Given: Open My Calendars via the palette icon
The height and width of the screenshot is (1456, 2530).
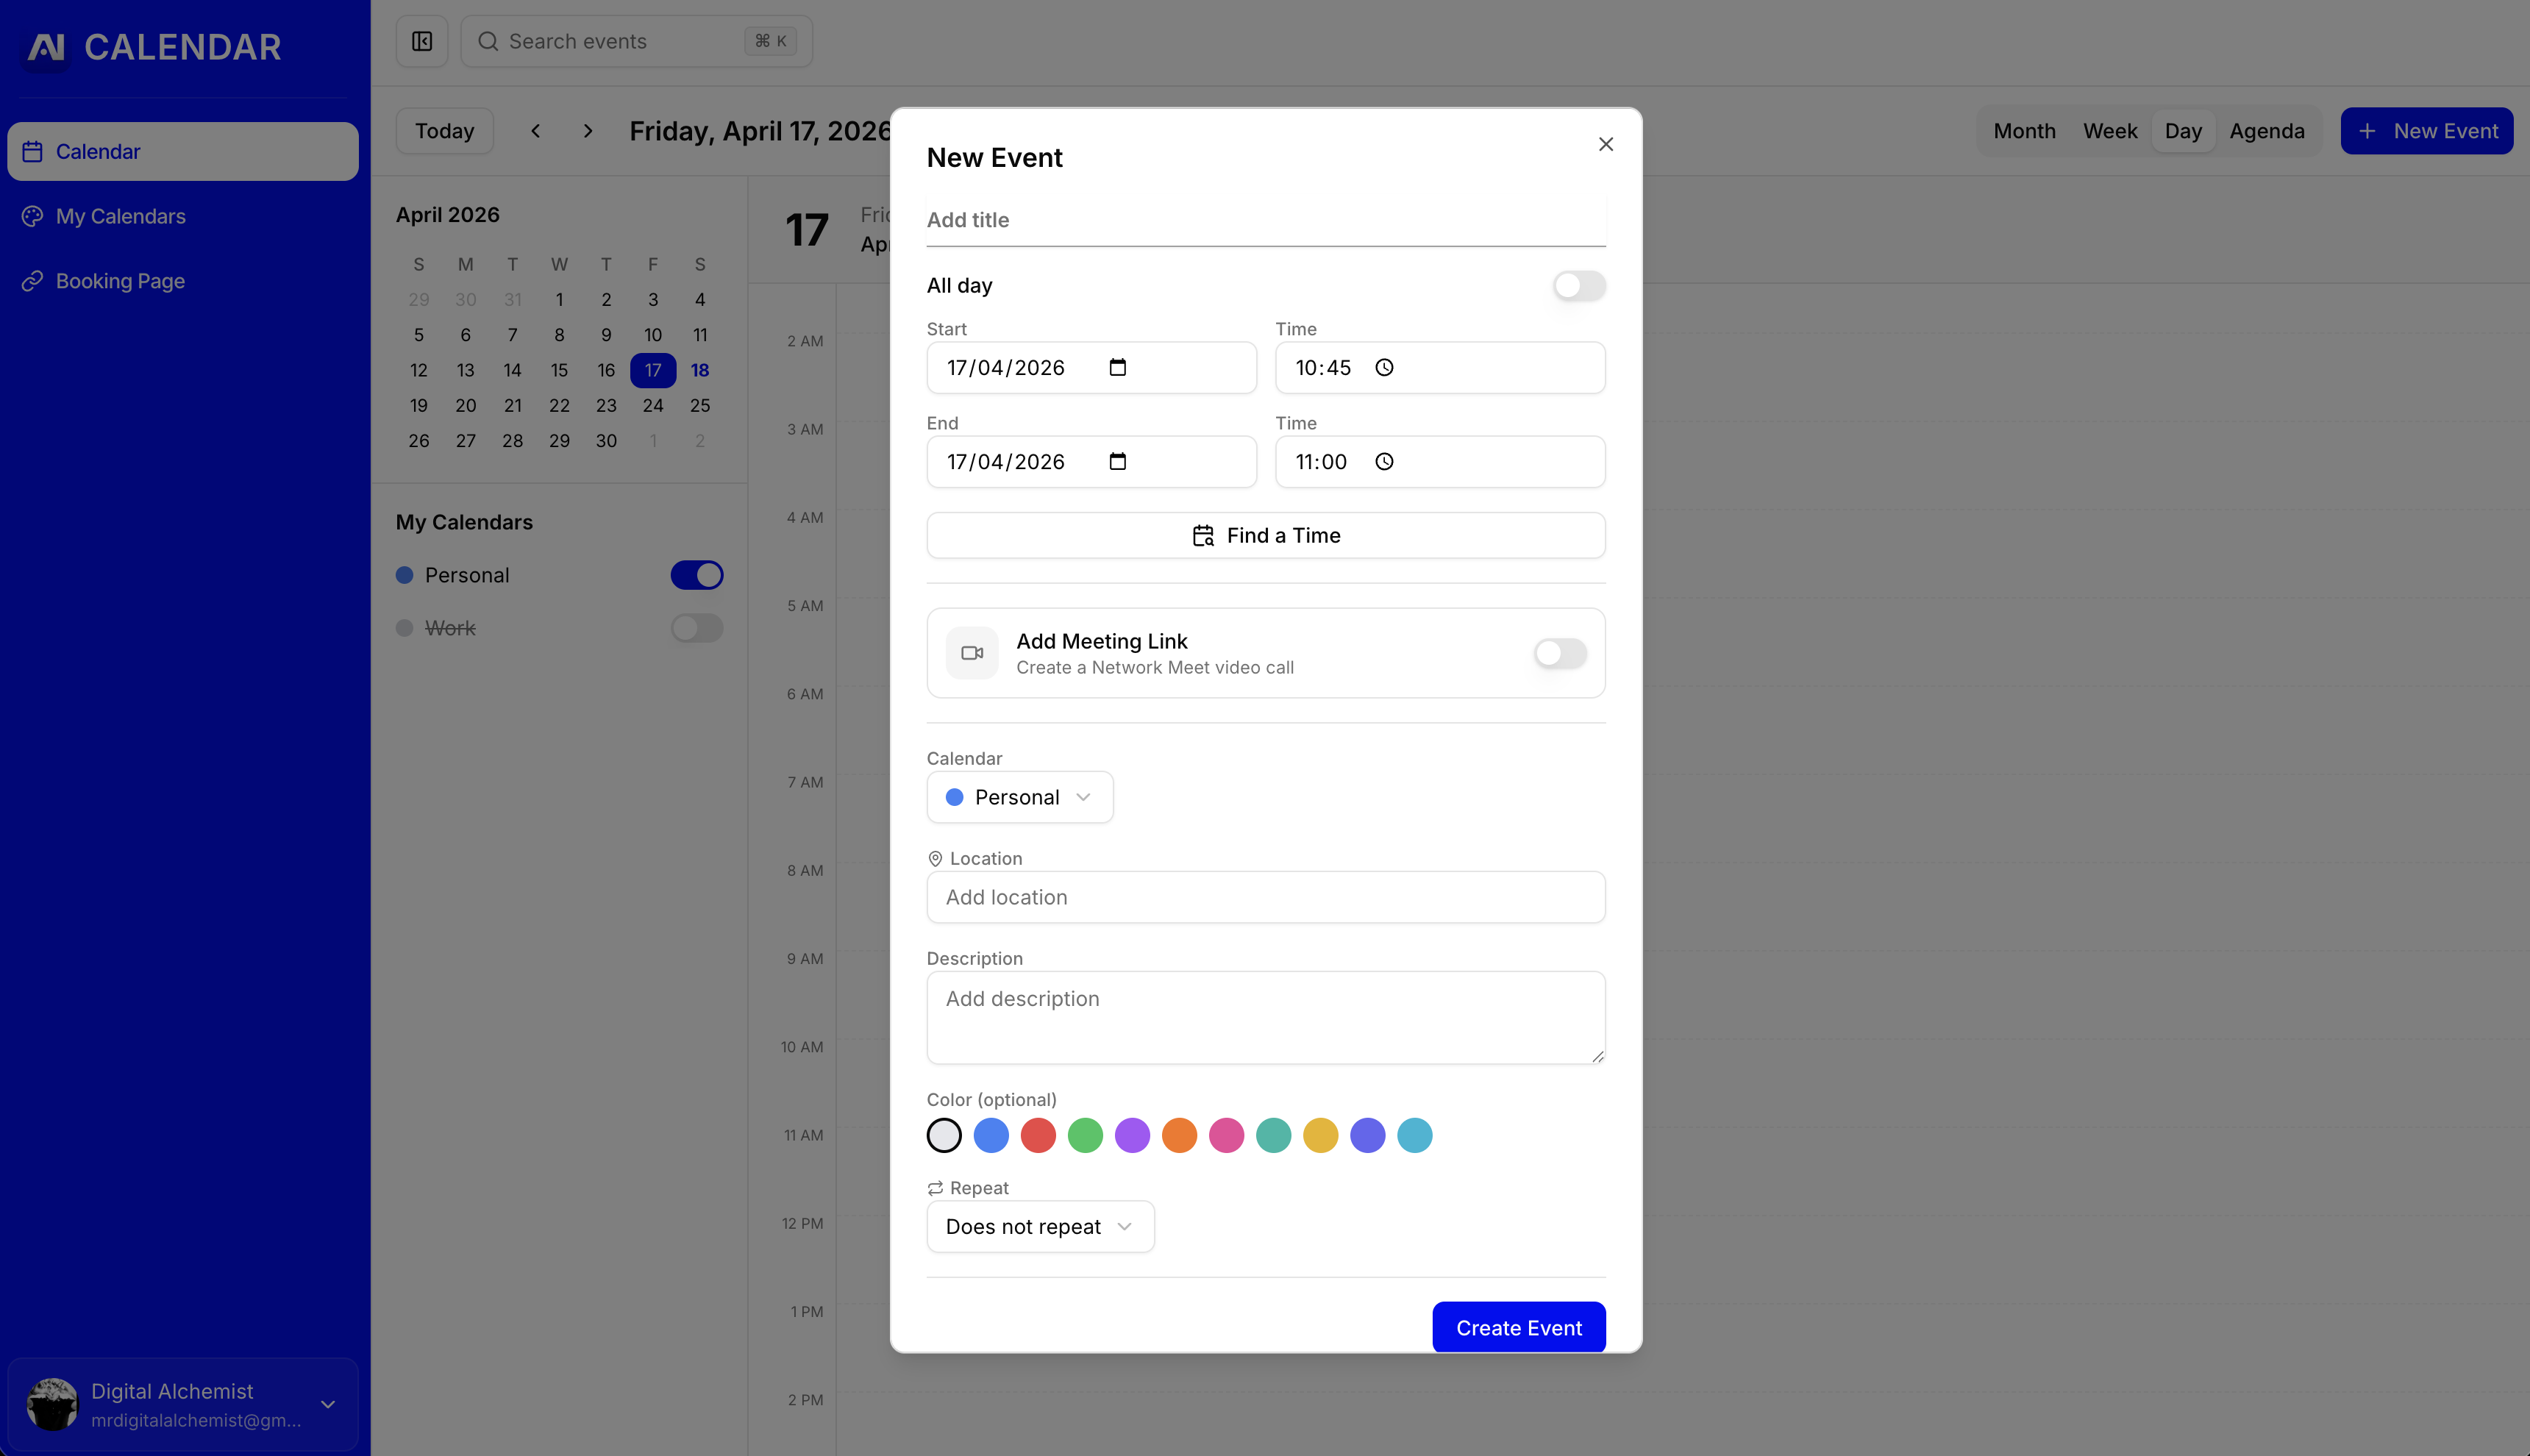Looking at the screenshot, I should pyautogui.click(x=32, y=216).
